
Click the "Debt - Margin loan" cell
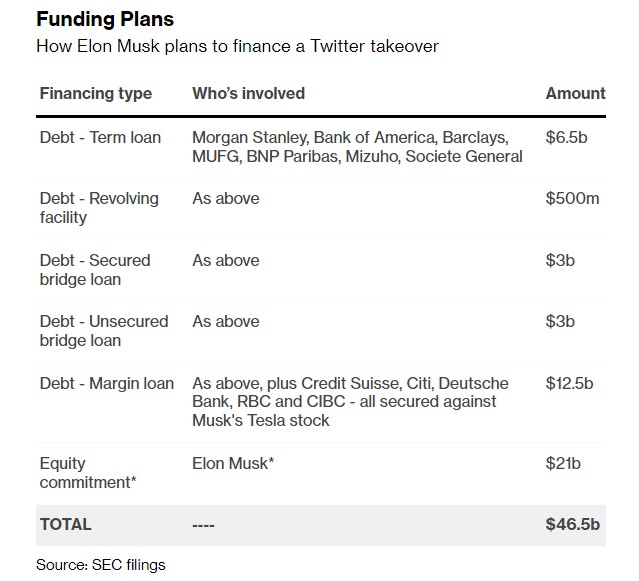[x=107, y=384]
